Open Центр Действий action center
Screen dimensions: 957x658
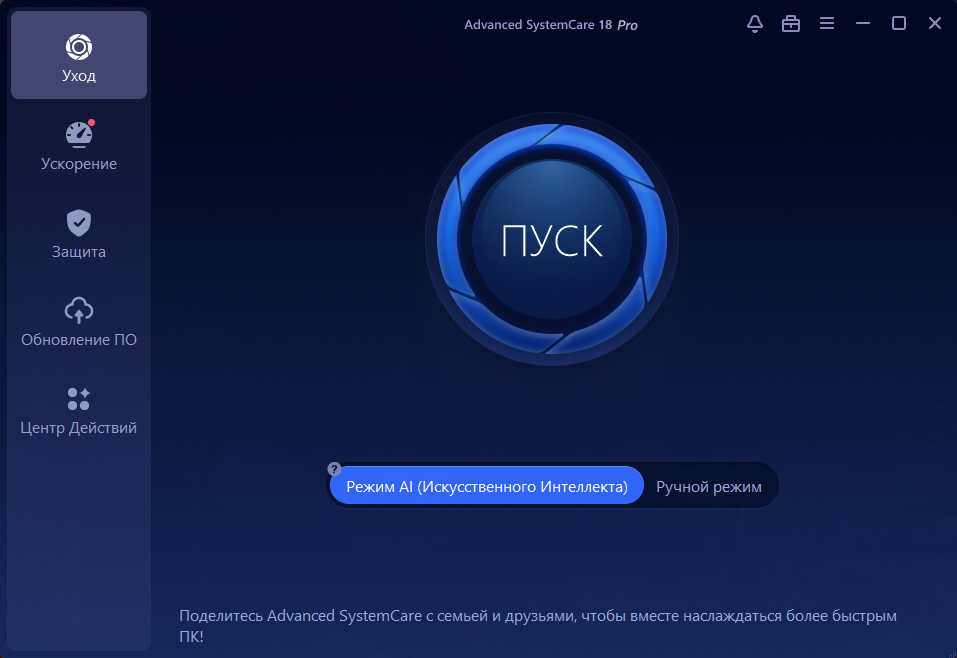pos(79,410)
